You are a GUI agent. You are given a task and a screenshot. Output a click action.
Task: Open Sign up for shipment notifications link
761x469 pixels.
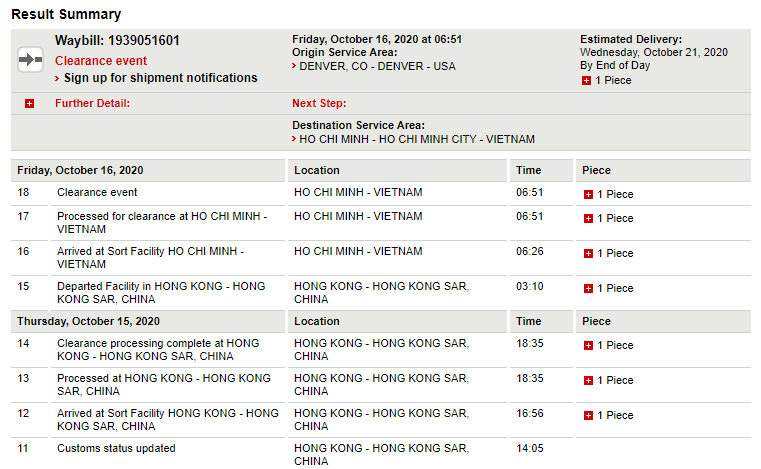(160, 78)
